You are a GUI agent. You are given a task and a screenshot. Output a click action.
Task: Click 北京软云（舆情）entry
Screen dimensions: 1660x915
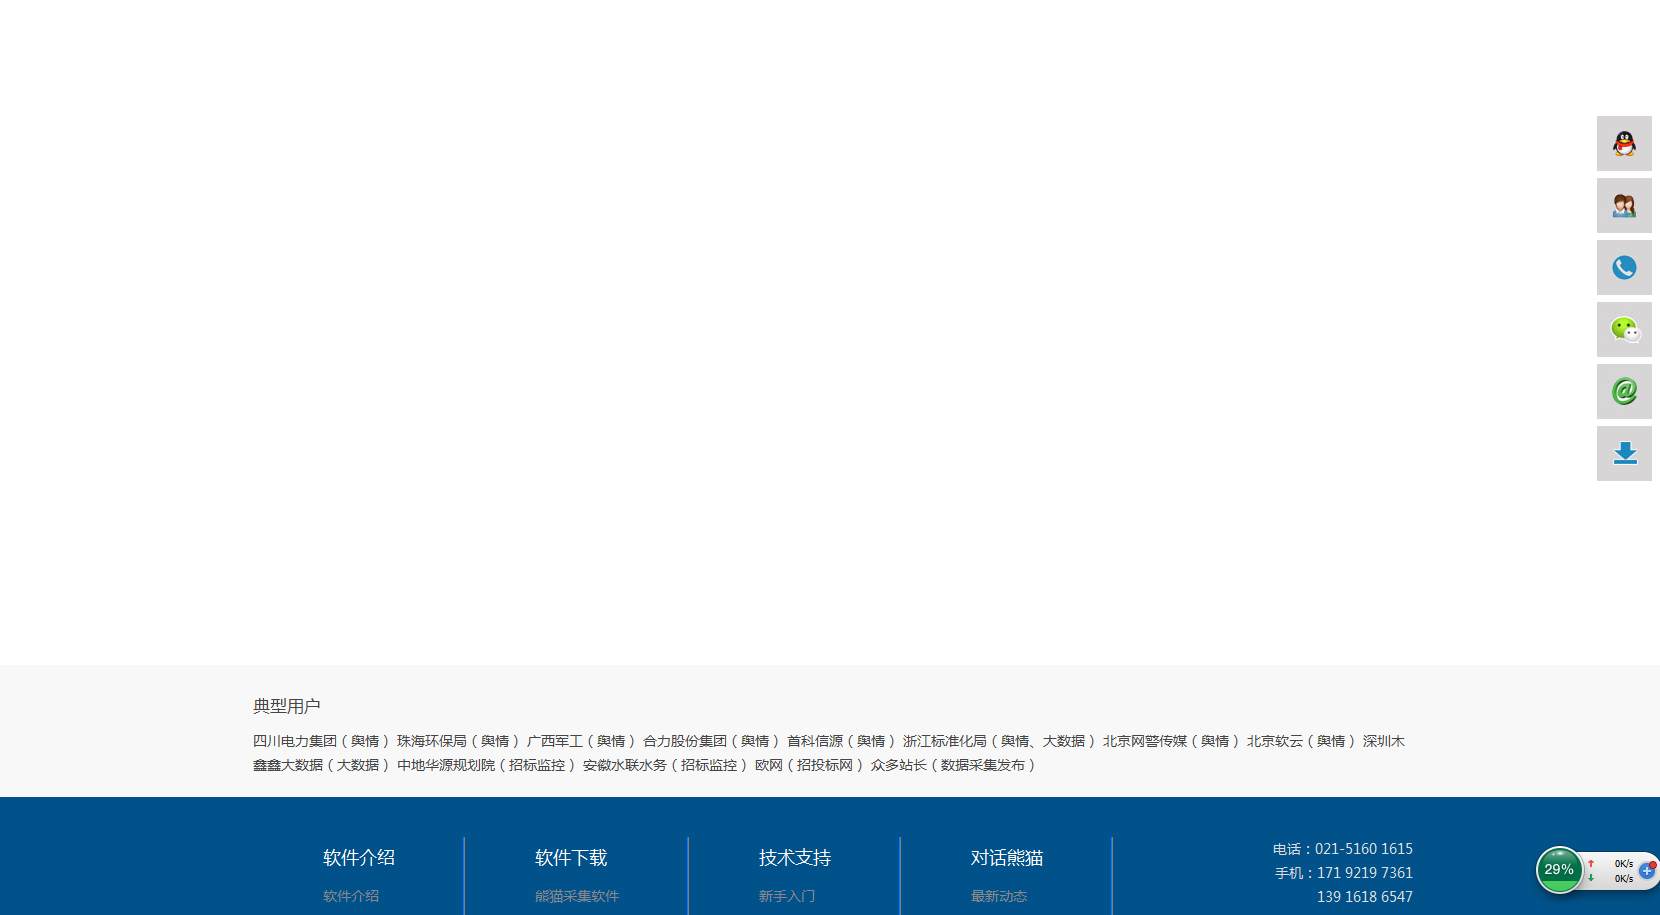(1301, 741)
